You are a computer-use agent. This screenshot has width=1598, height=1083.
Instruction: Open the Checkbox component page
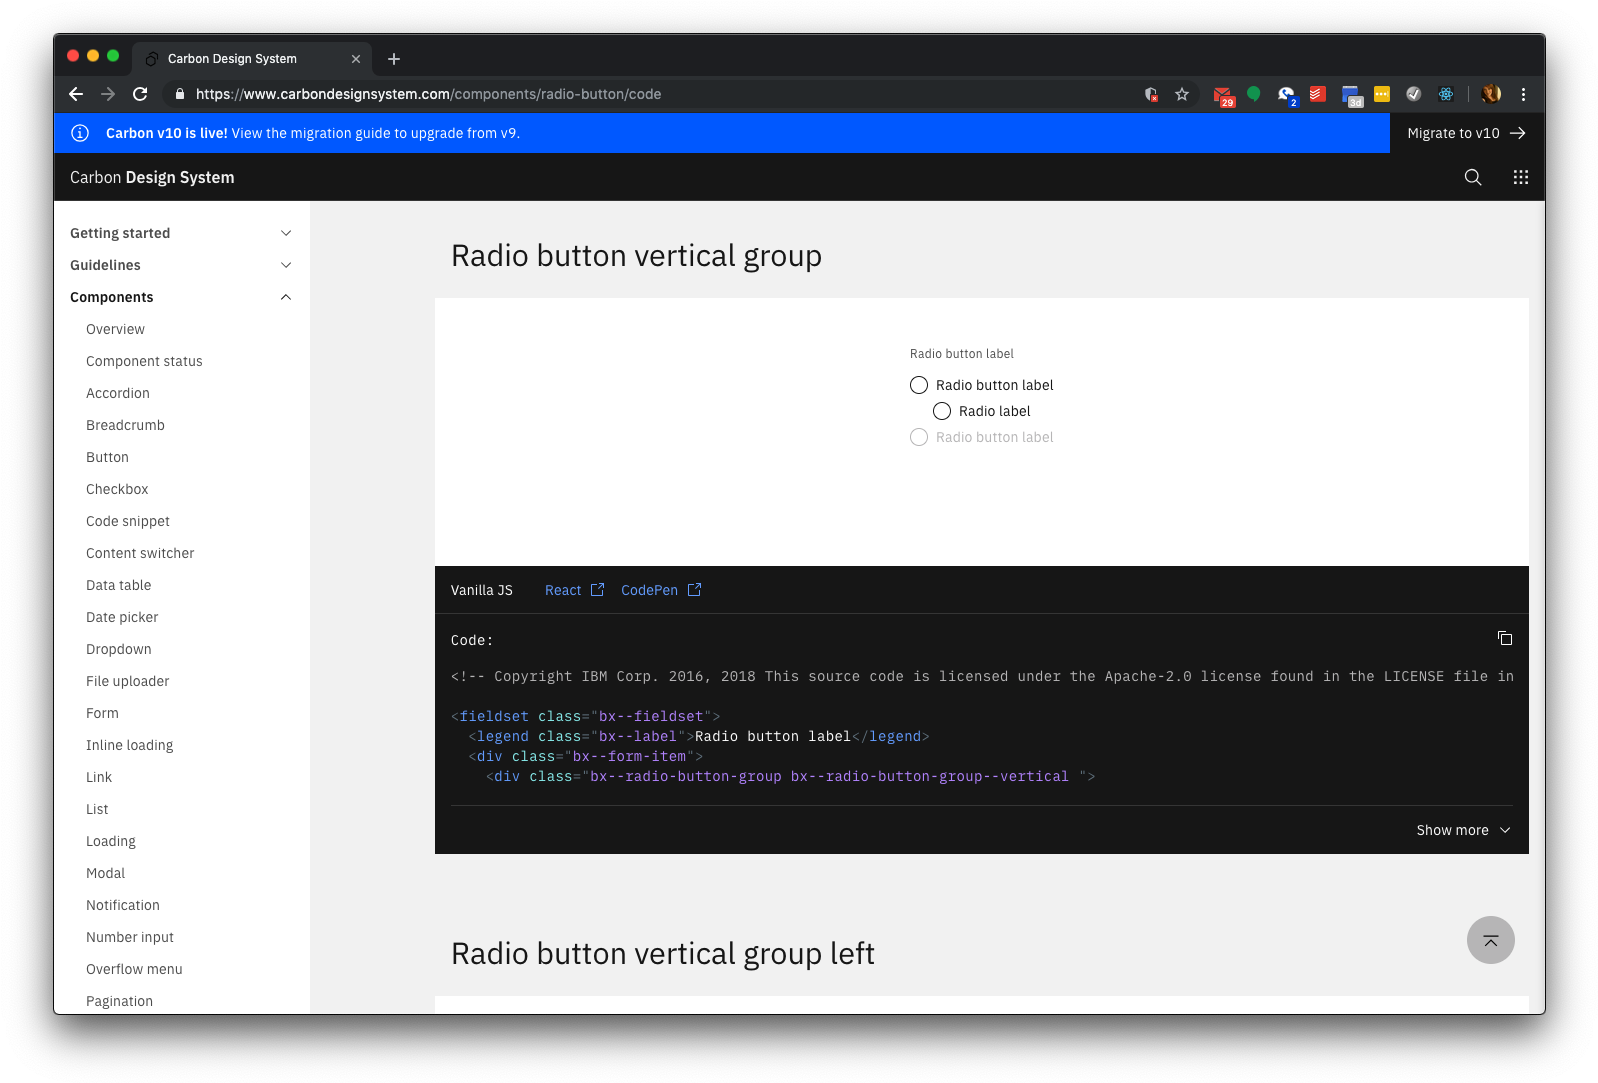click(x=117, y=489)
